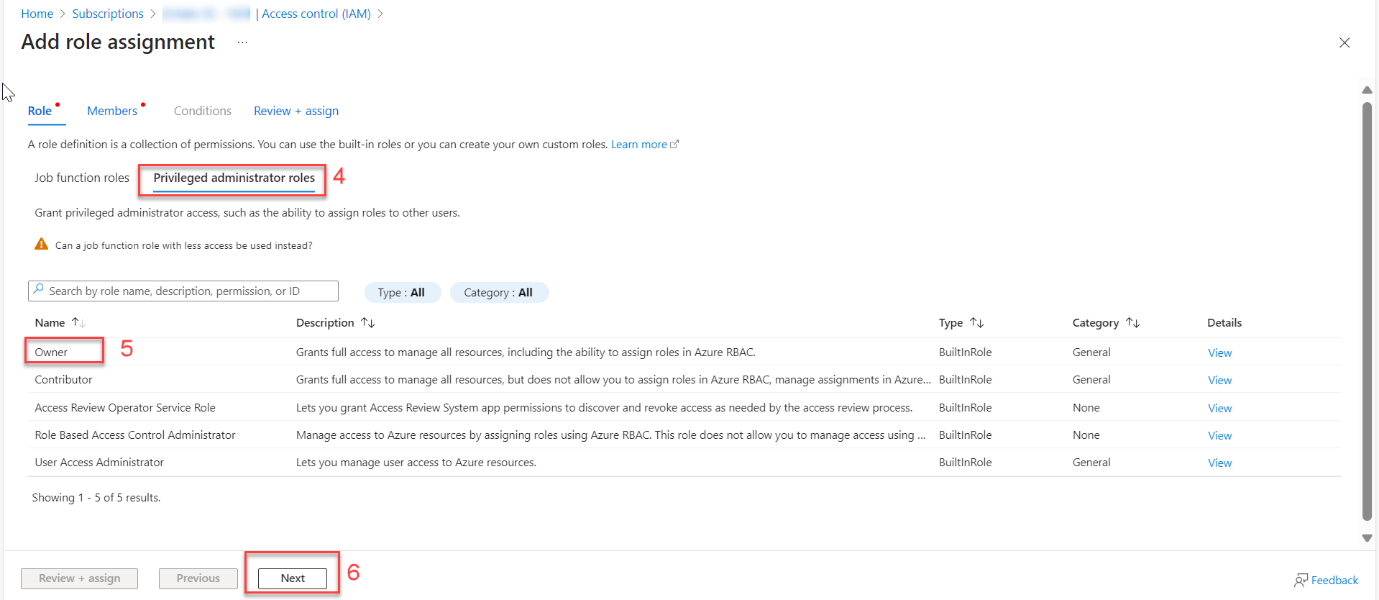
Task: View details for Access Review Operator Service Role
Action: click(x=1220, y=408)
